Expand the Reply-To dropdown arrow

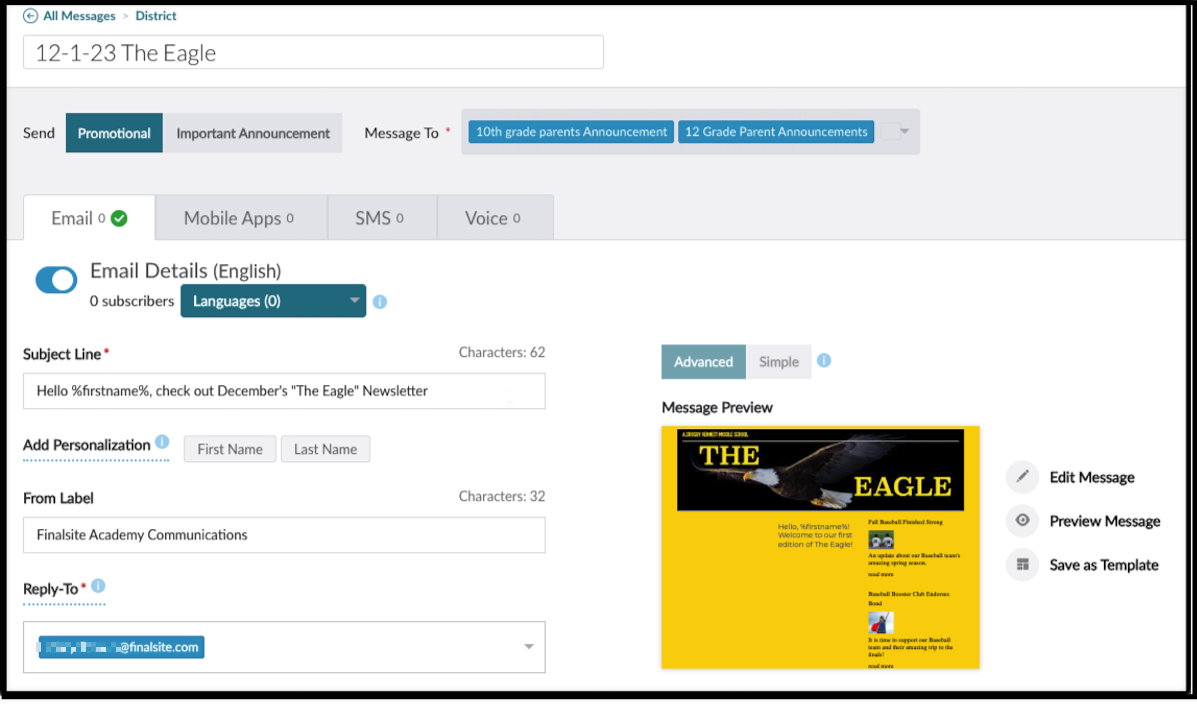click(x=528, y=647)
